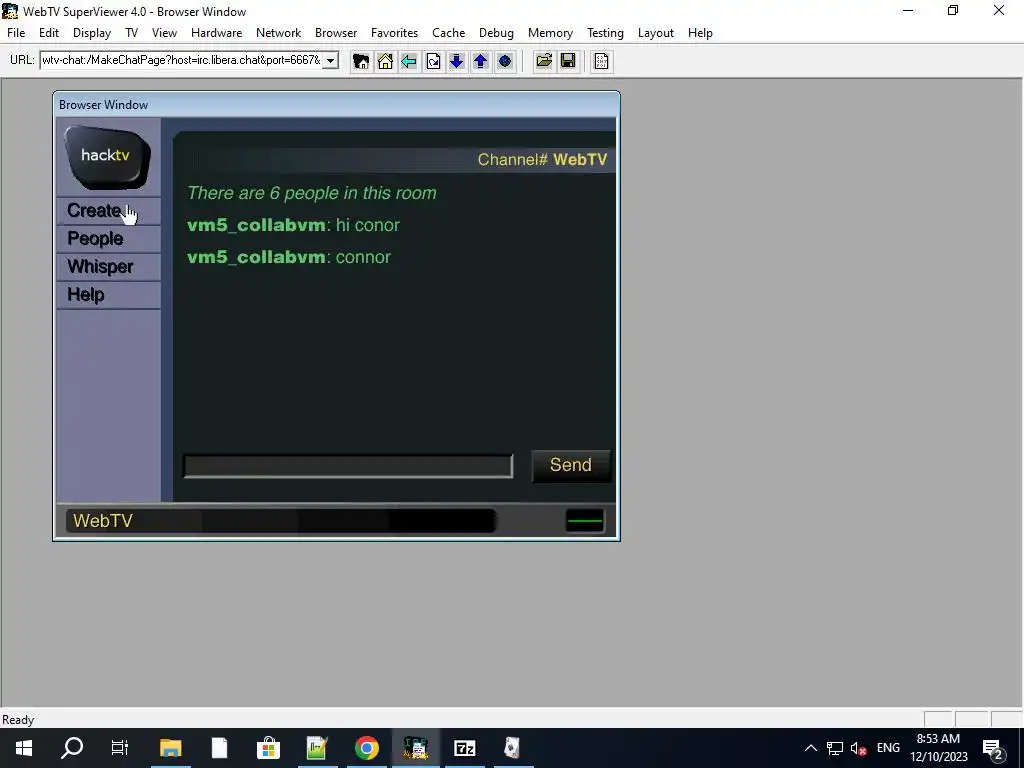This screenshot has width=1024, height=768.
Task: Open Google Chrome from the taskbar
Action: pos(366,748)
